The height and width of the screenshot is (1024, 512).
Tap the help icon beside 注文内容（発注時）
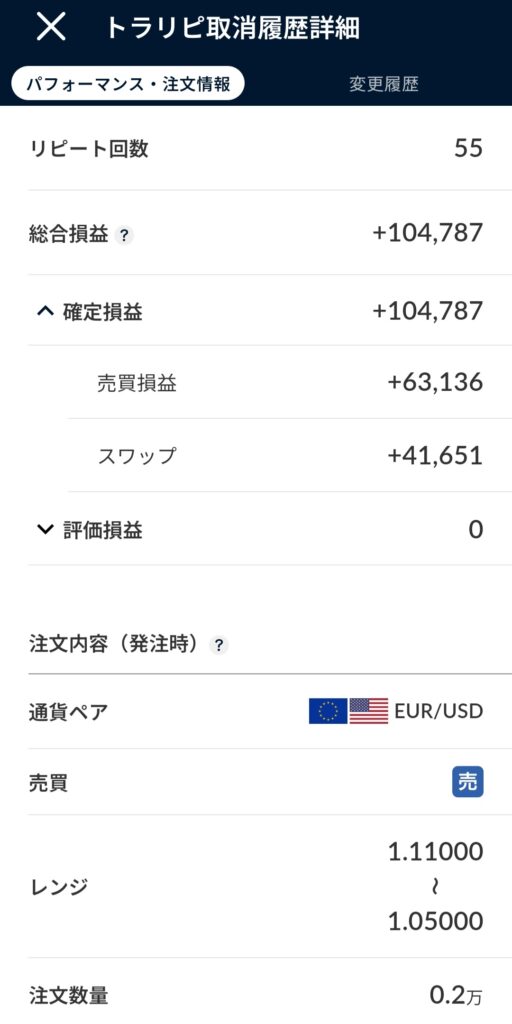tap(219, 646)
